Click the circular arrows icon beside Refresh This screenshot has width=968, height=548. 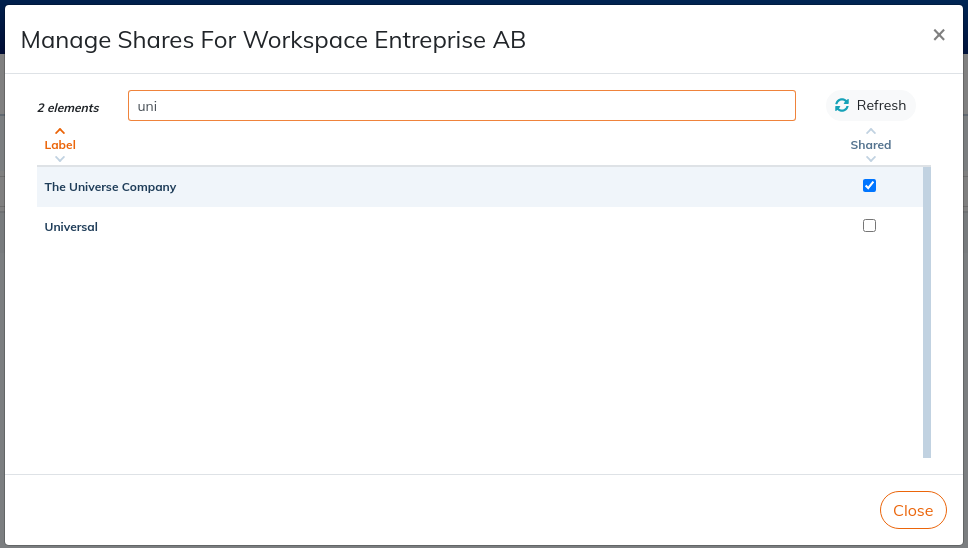coord(842,106)
